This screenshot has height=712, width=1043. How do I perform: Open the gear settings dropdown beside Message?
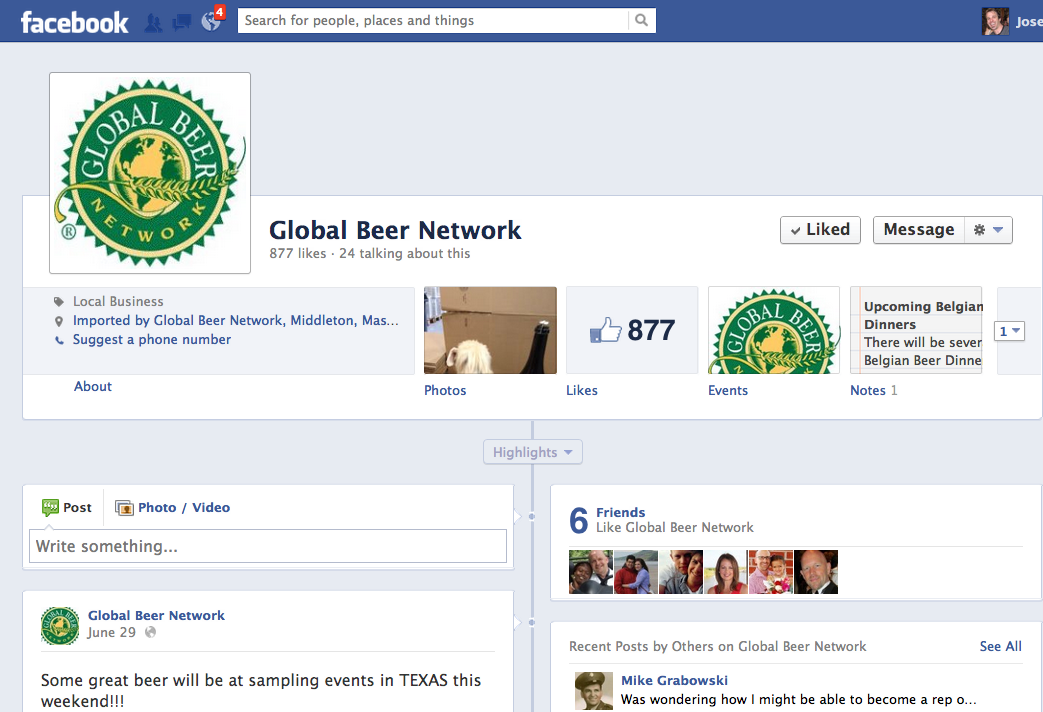click(x=988, y=230)
